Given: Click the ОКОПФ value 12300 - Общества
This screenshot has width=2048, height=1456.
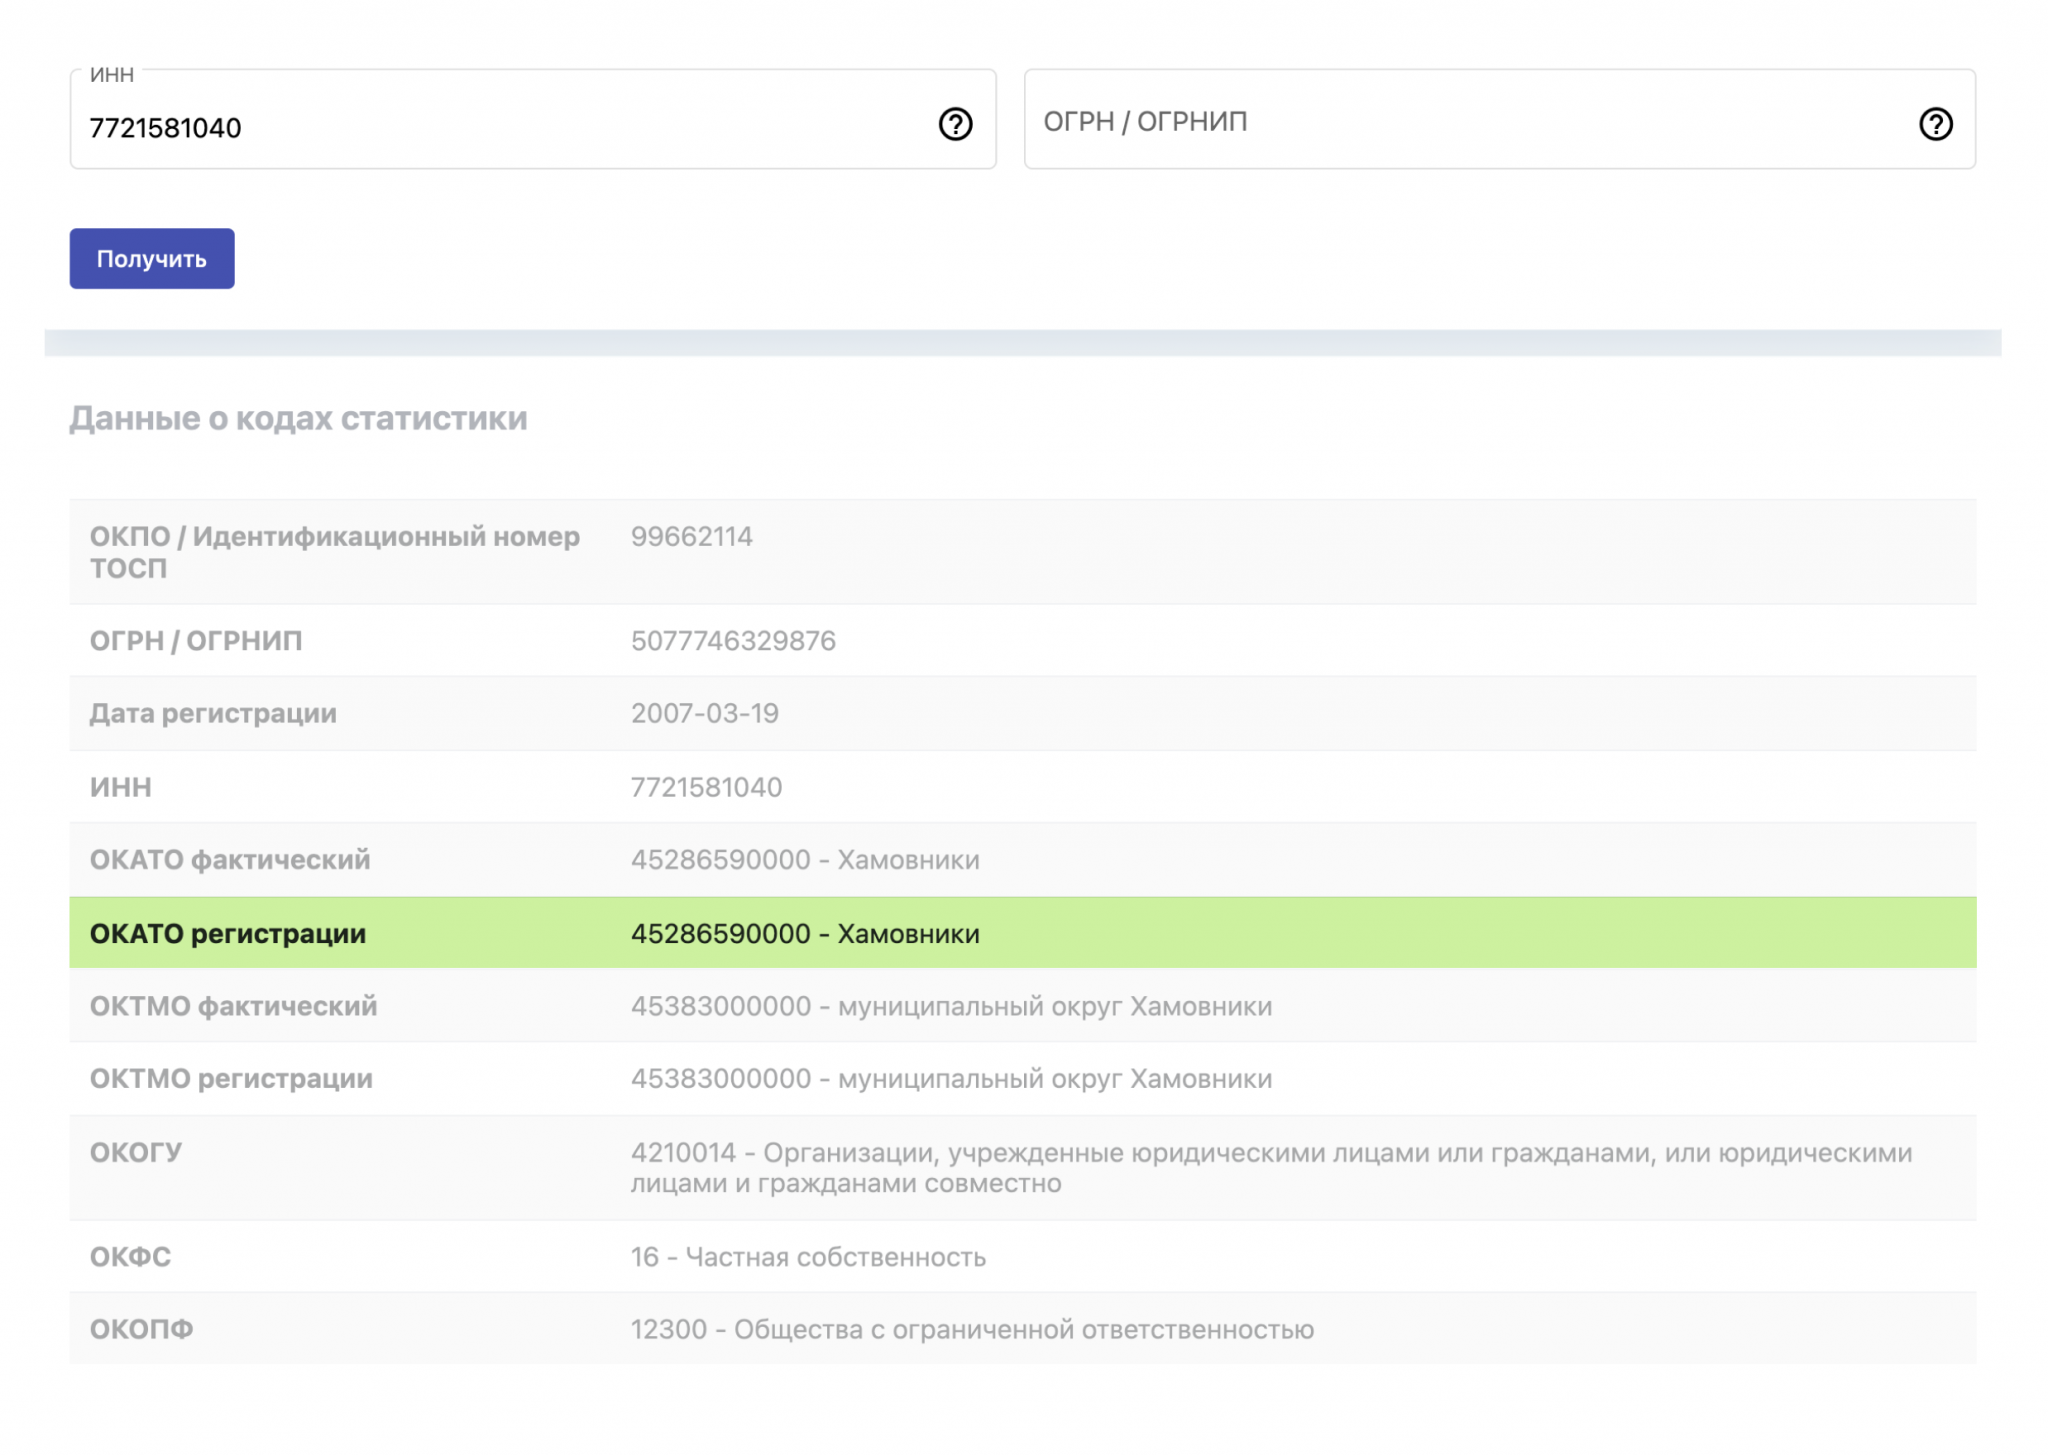Looking at the screenshot, I should [972, 1330].
